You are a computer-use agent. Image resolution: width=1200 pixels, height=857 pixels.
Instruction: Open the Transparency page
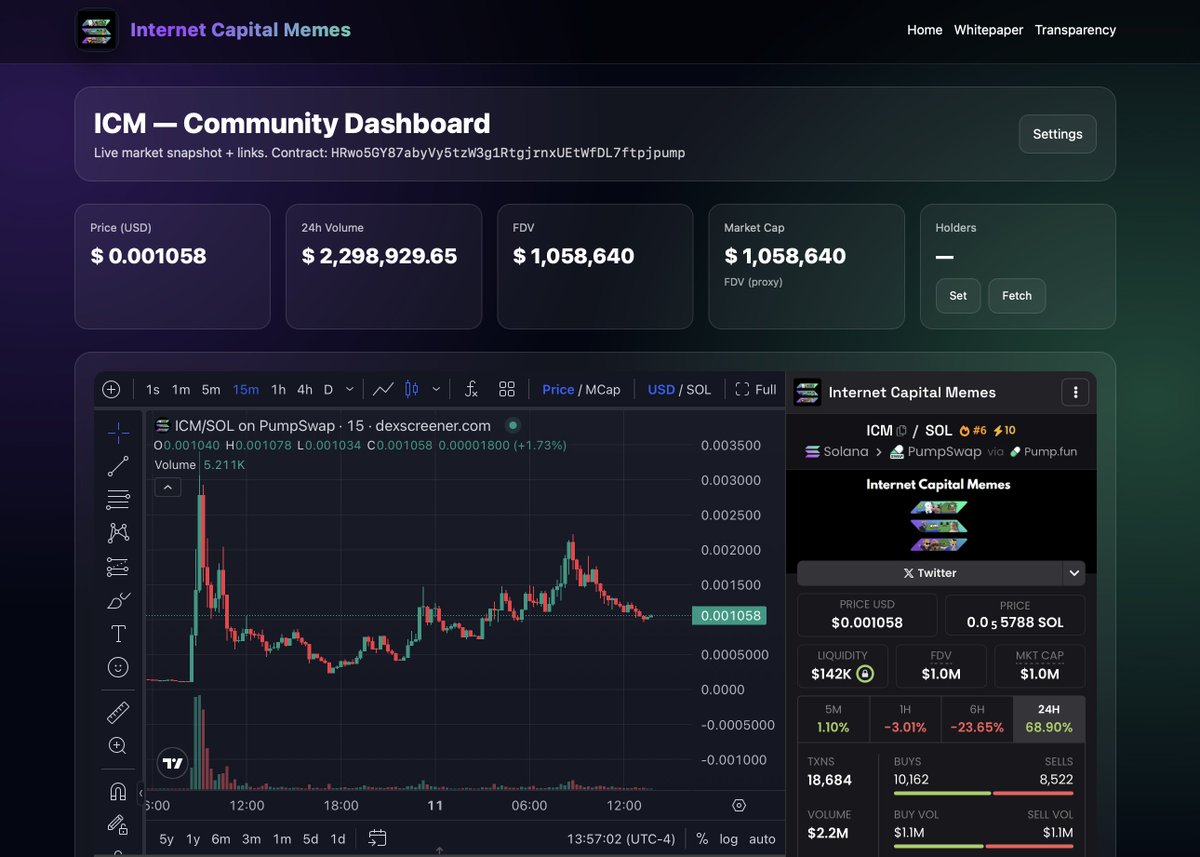pos(1076,30)
